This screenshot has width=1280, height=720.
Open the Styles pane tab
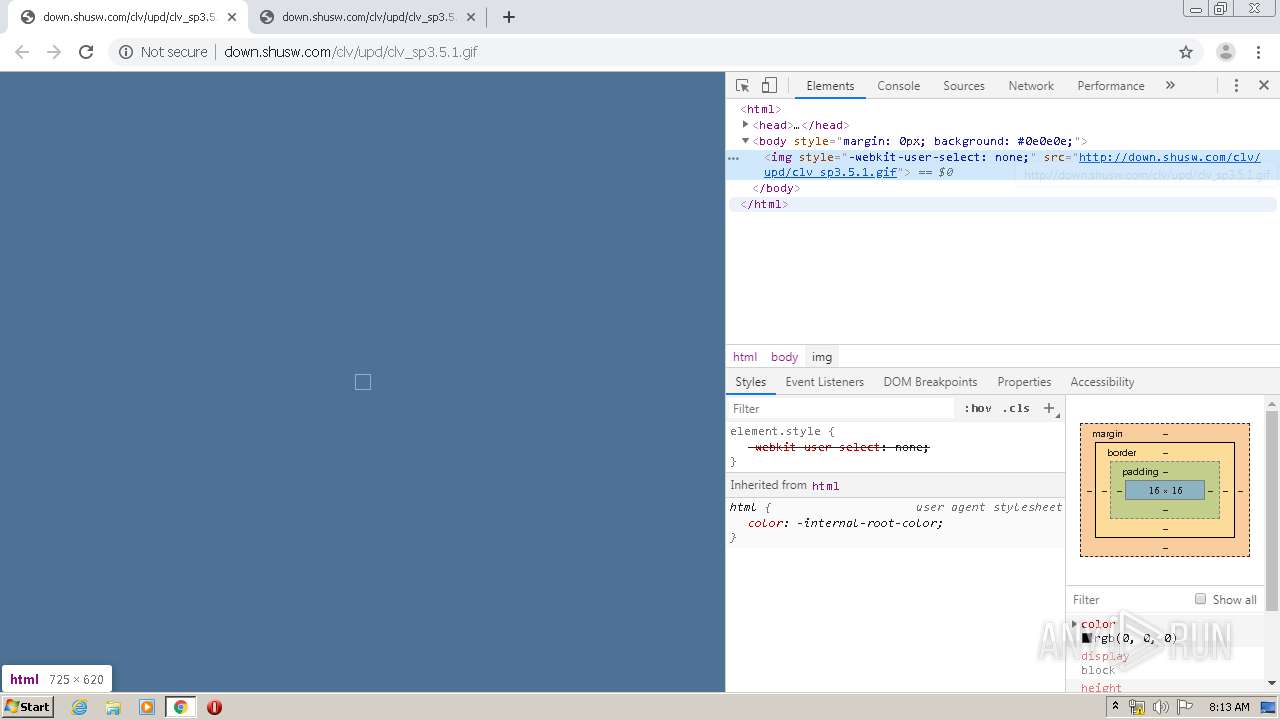tap(750, 382)
